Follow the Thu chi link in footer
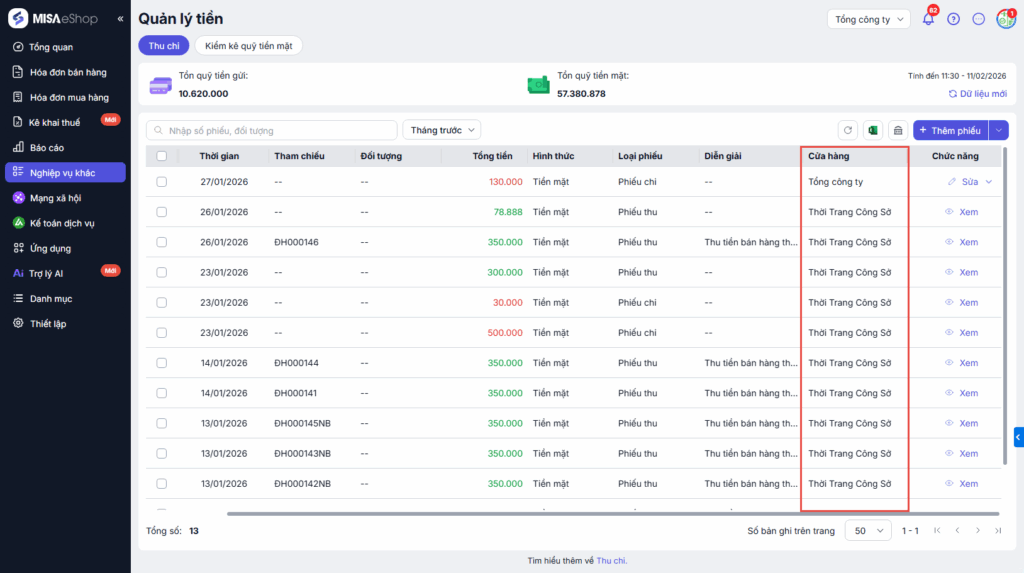The width and height of the screenshot is (1024, 573). coord(611,561)
